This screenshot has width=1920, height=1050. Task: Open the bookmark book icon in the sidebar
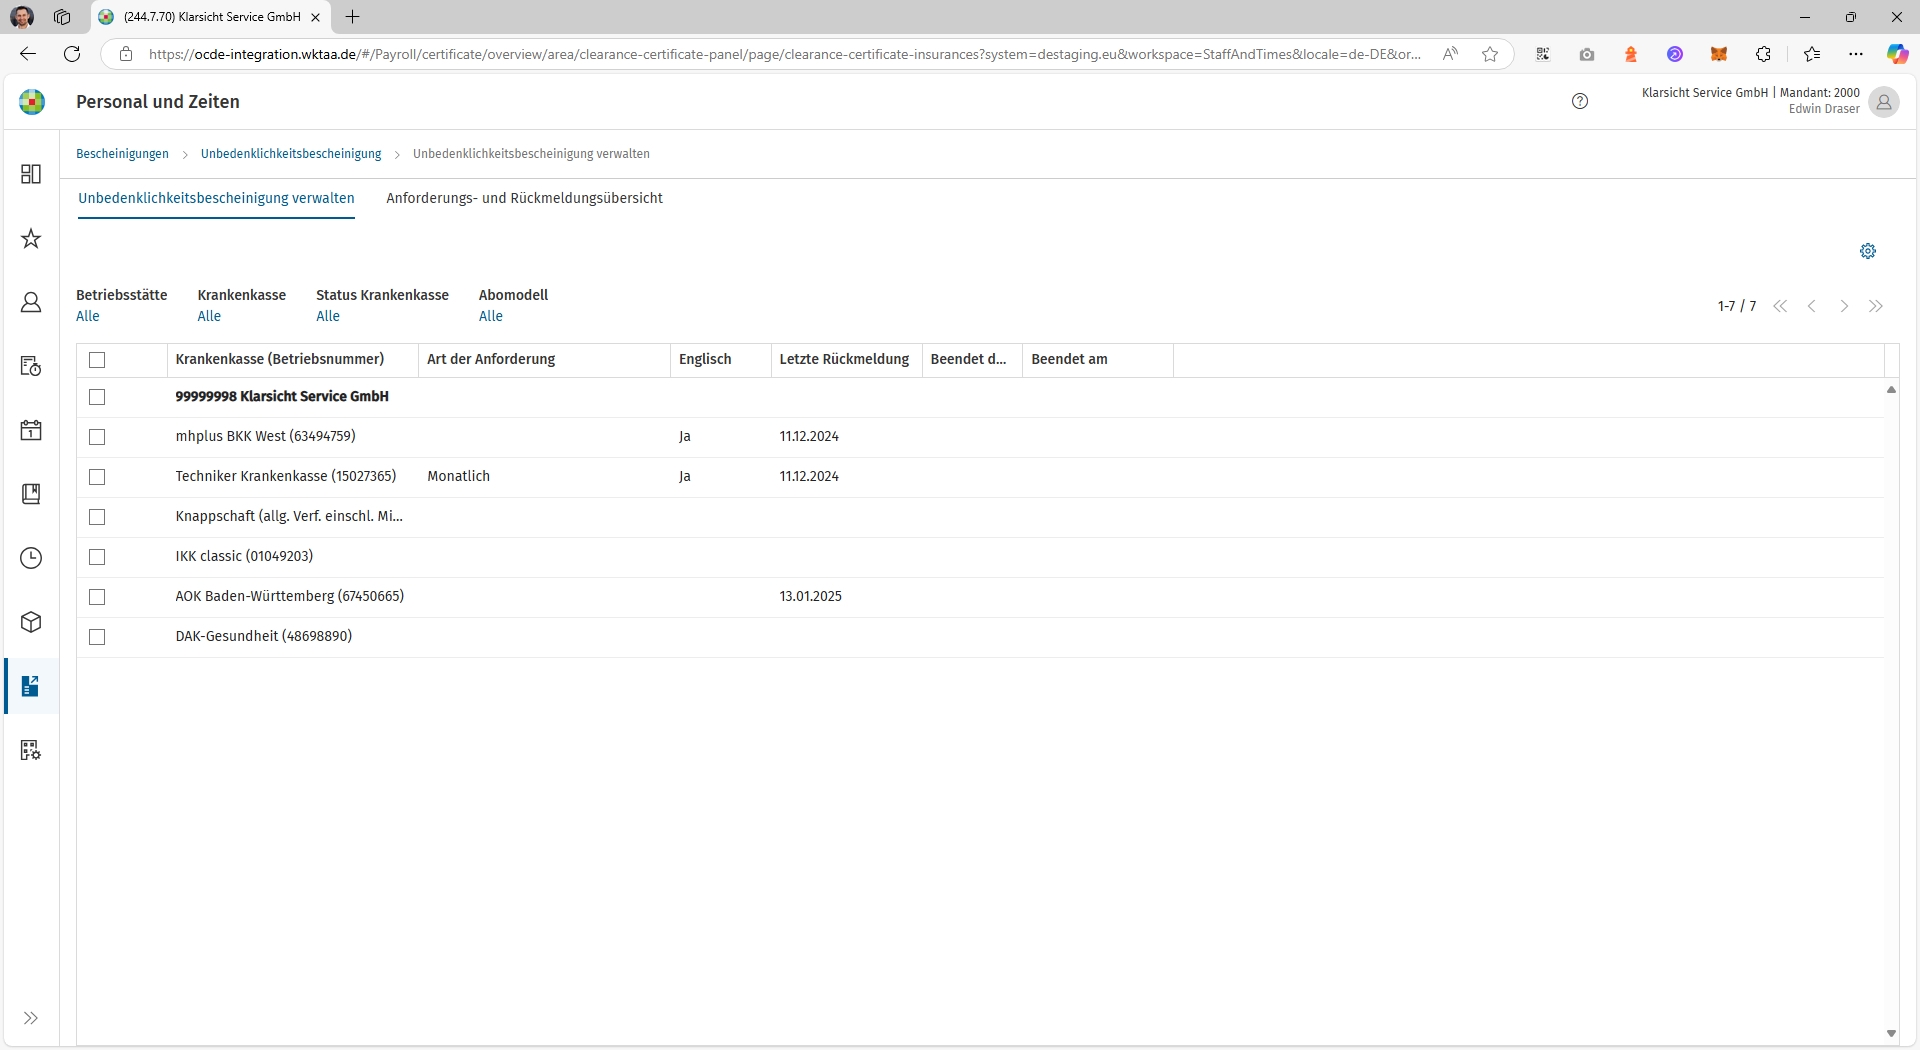31,494
